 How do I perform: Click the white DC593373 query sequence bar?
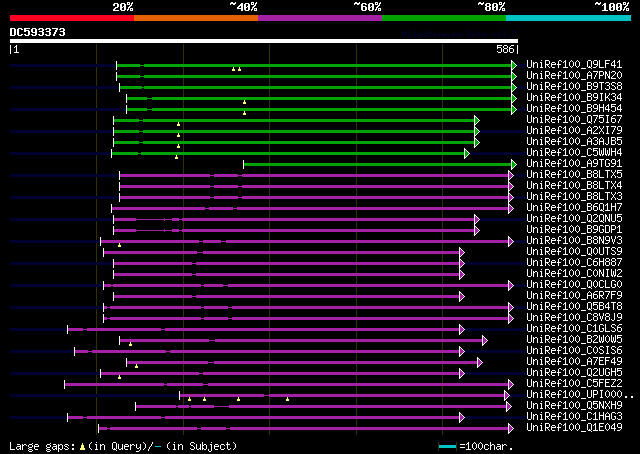pyautogui.click(x=264, y=41)
